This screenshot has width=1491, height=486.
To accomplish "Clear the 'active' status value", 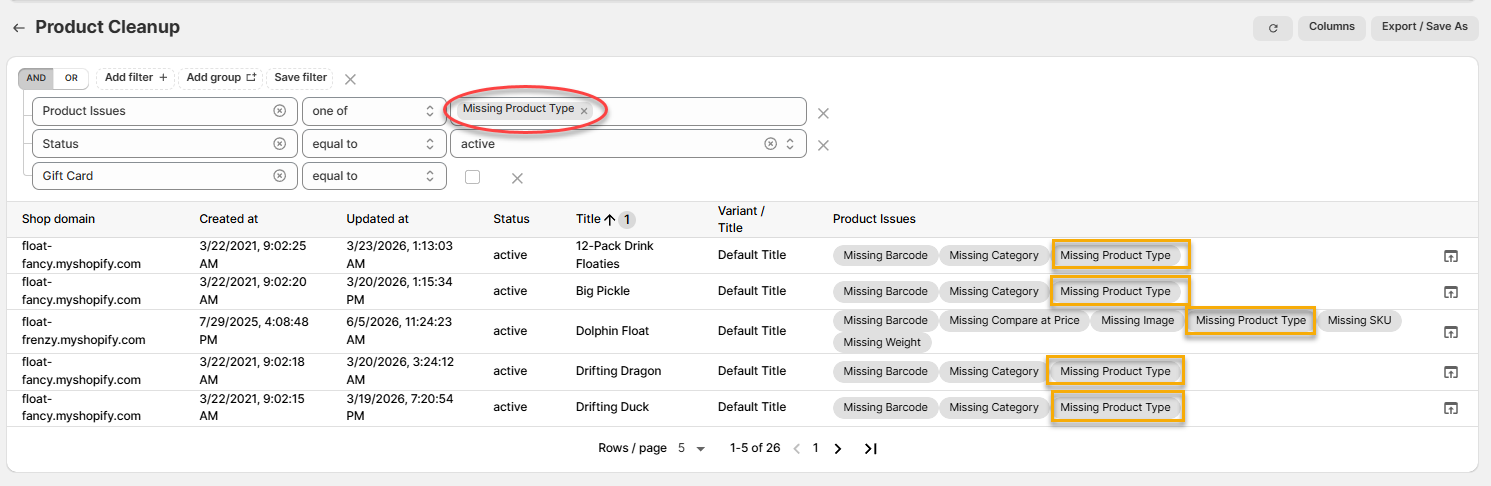I will pyautogui.click(x=770, y=144).
